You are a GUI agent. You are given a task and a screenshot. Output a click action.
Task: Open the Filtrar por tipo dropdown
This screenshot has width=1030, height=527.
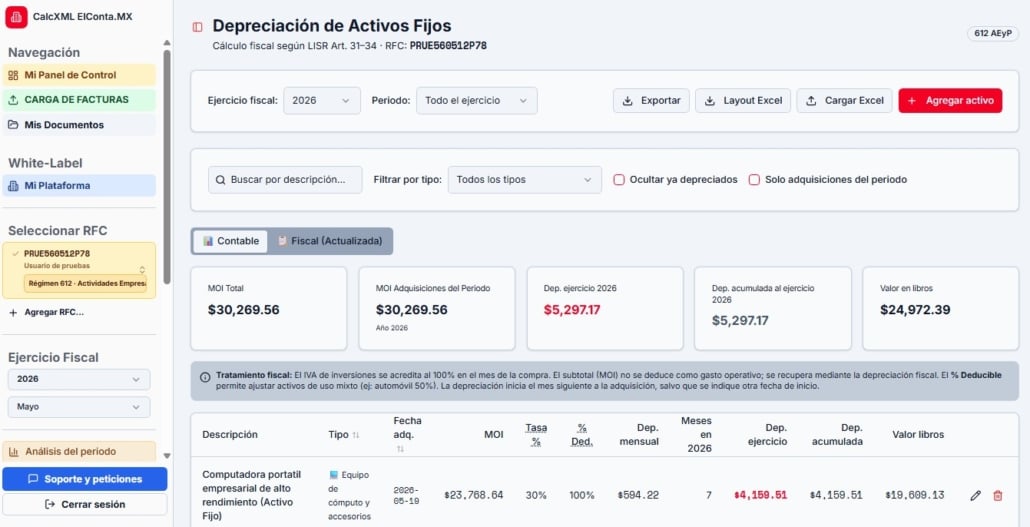[x=525, y=179]
